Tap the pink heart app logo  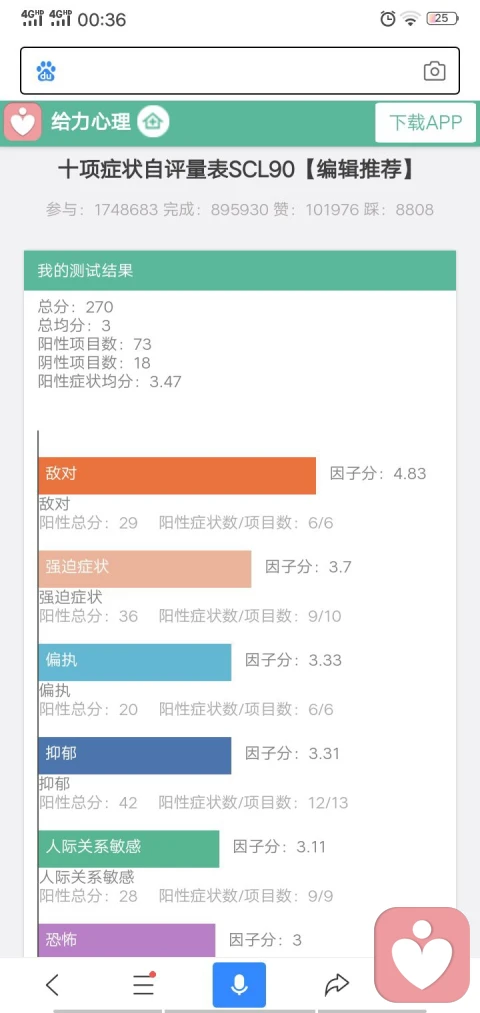[x=23, y=121]
